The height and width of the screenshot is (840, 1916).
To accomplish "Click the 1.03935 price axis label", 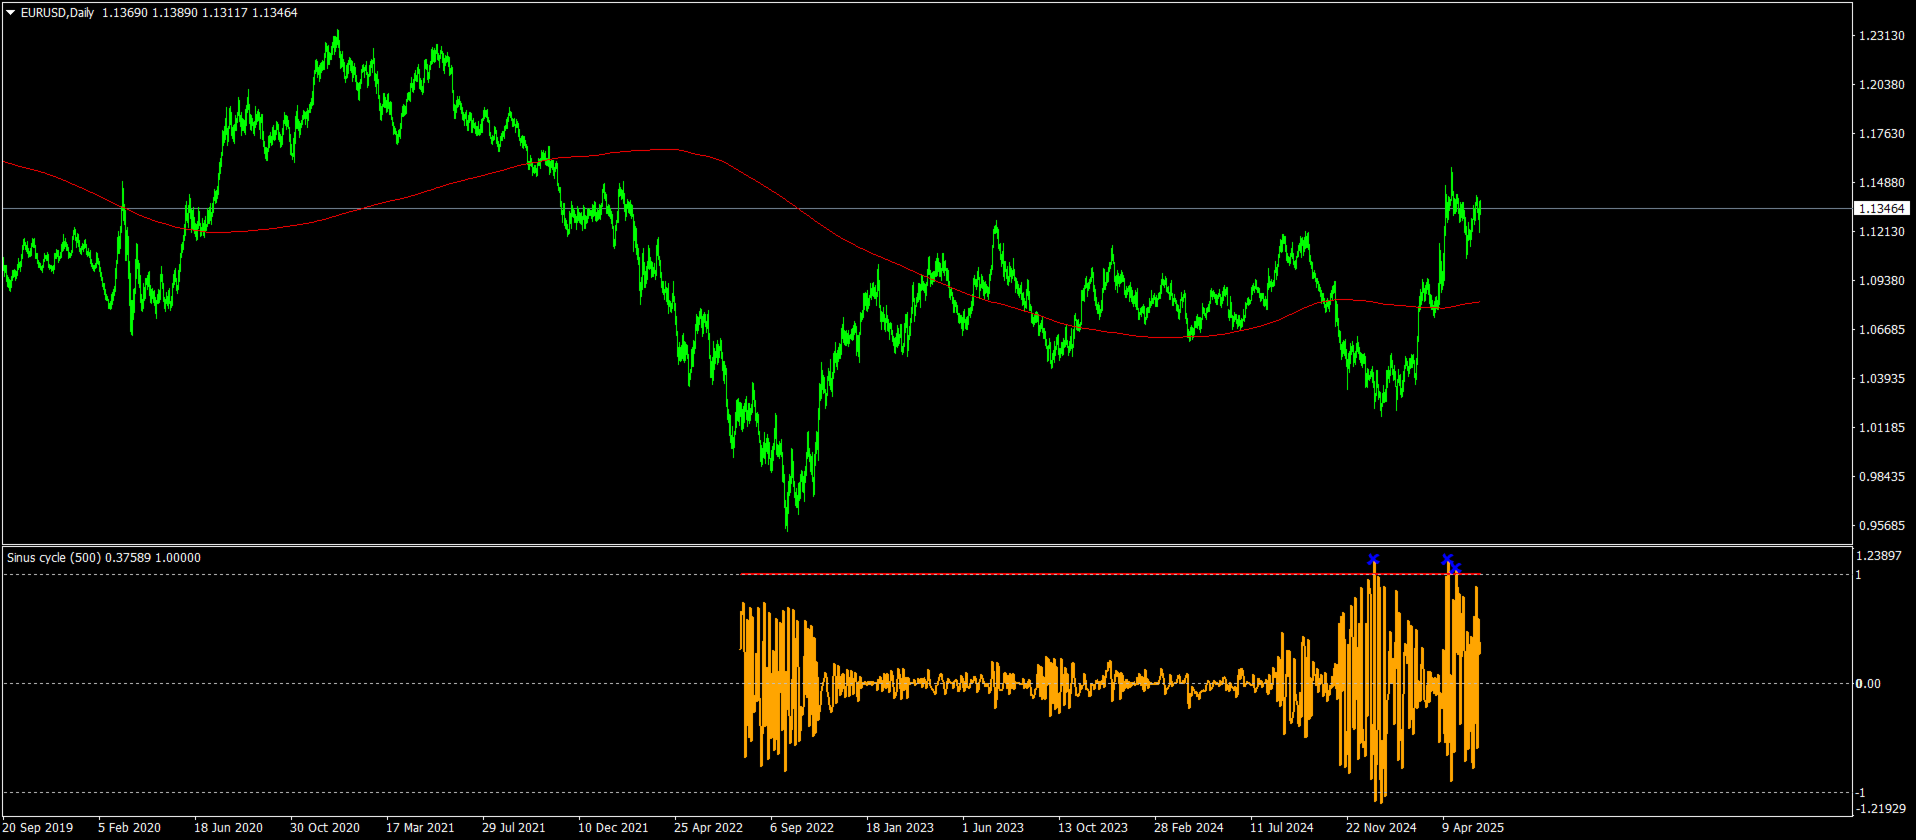I will 1881,379.
